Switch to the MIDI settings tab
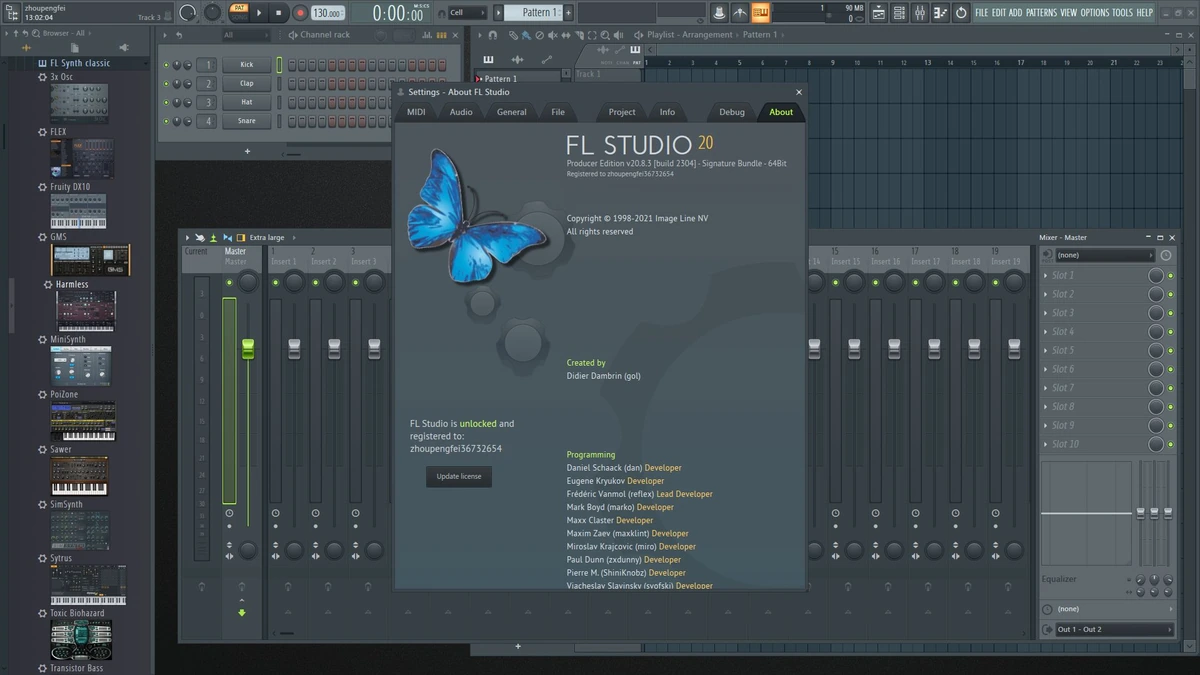 416,112
